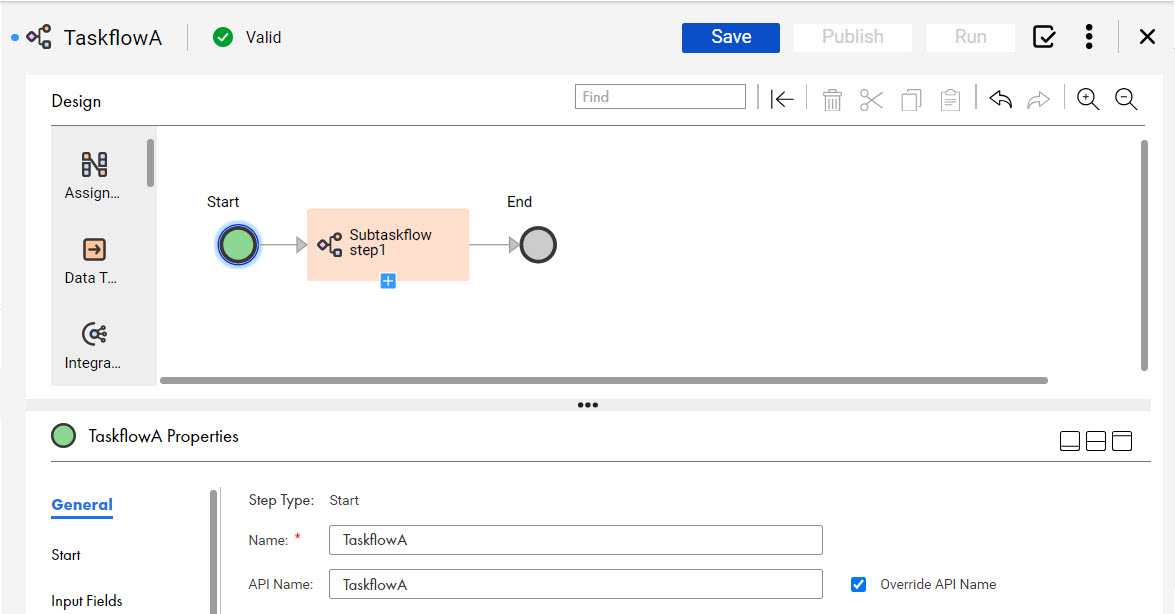
Task: Click the Run button
Action: coord(970,37)
